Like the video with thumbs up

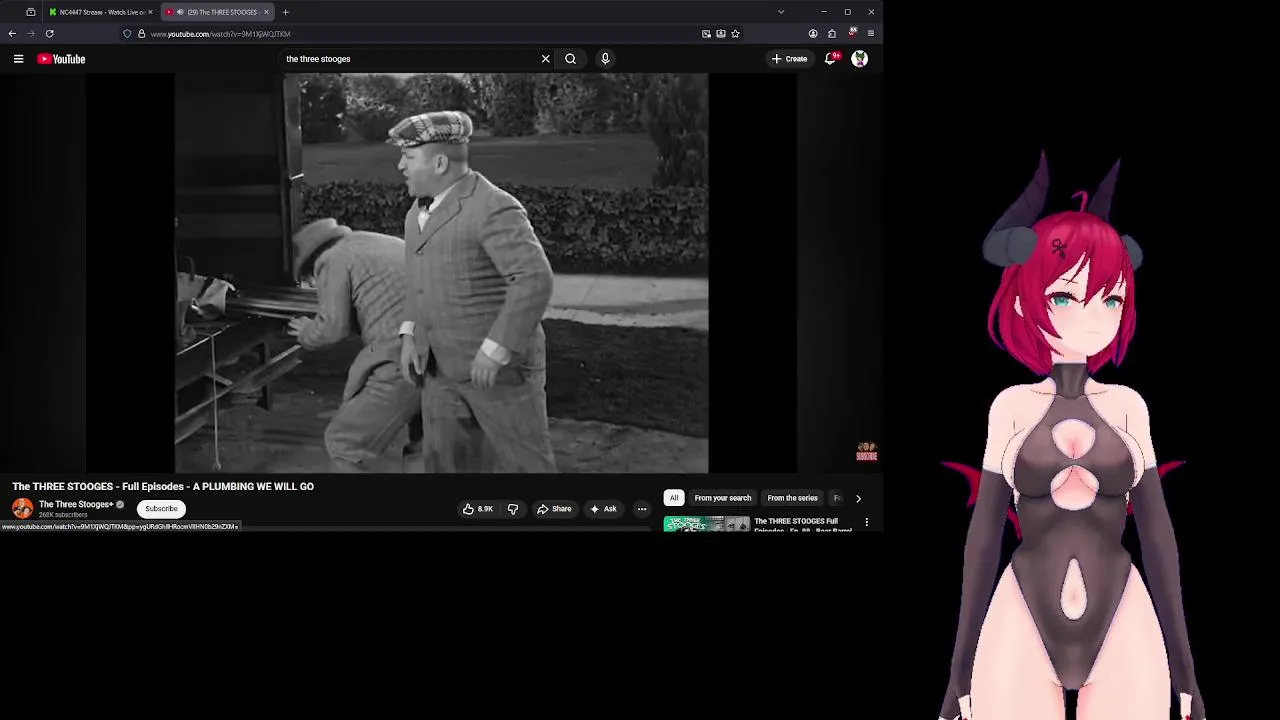(477, 509)
